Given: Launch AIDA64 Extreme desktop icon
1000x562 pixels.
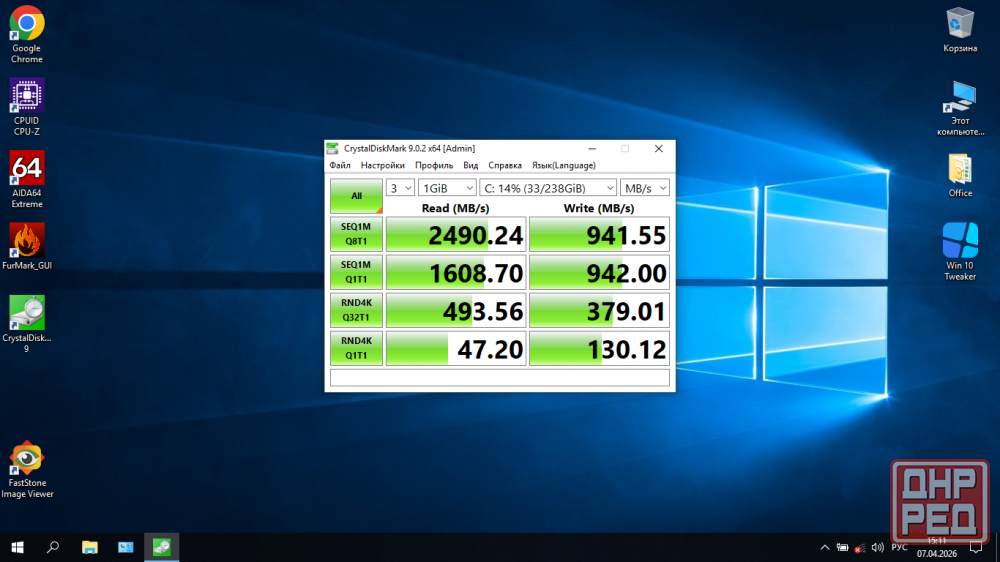Looking at the screenshot, I should (x=26, y=169).
